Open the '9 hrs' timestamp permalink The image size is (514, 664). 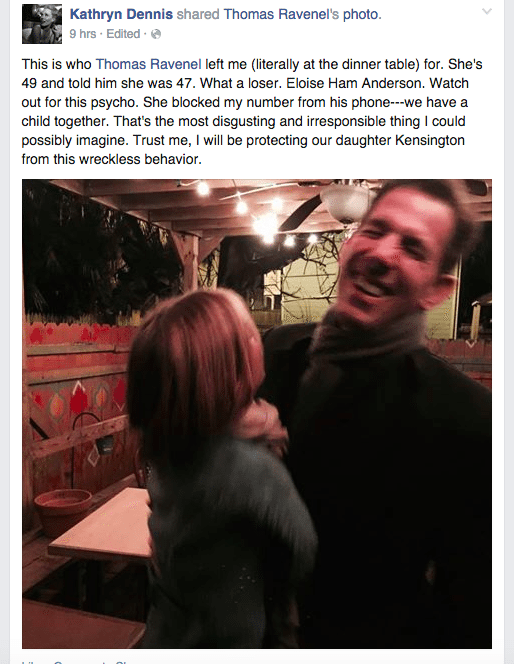point(83,33)
